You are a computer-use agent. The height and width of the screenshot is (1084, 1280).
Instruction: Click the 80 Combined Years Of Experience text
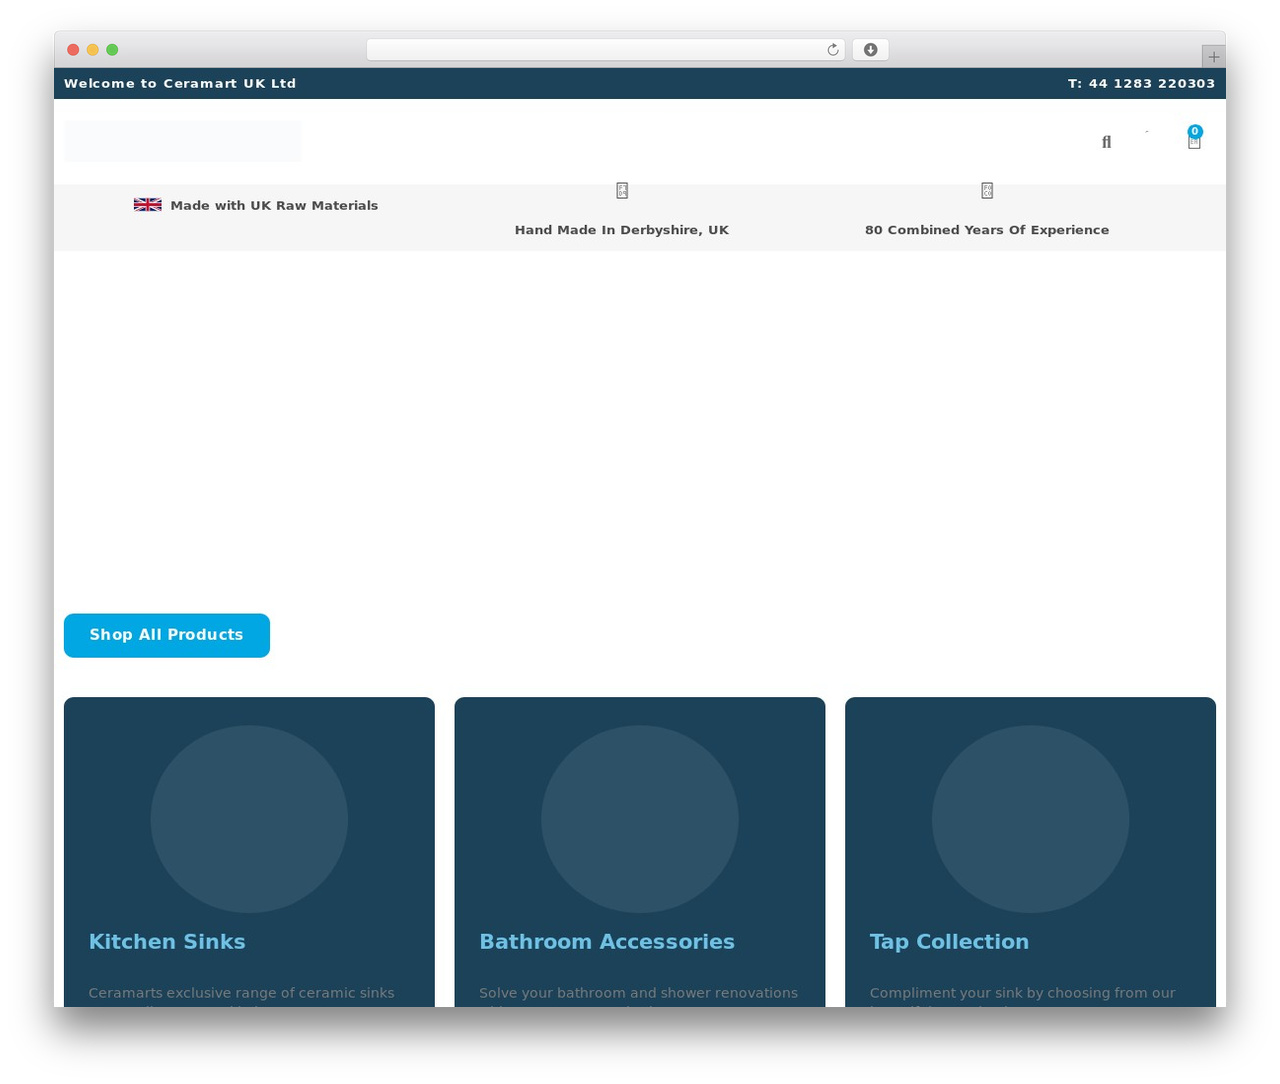click(987, 230)
